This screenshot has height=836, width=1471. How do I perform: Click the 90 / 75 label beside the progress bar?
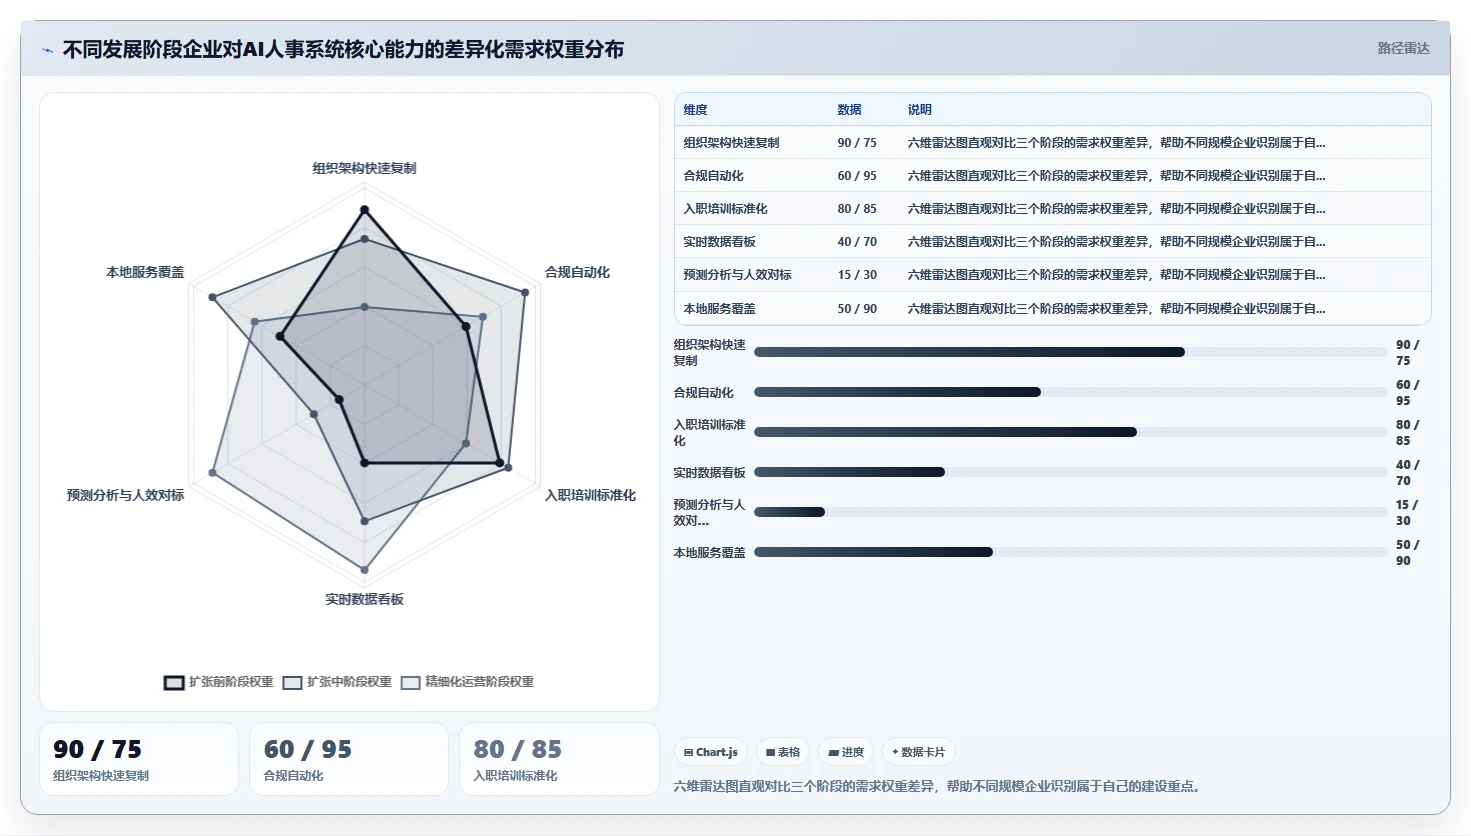click(1408, 352)
